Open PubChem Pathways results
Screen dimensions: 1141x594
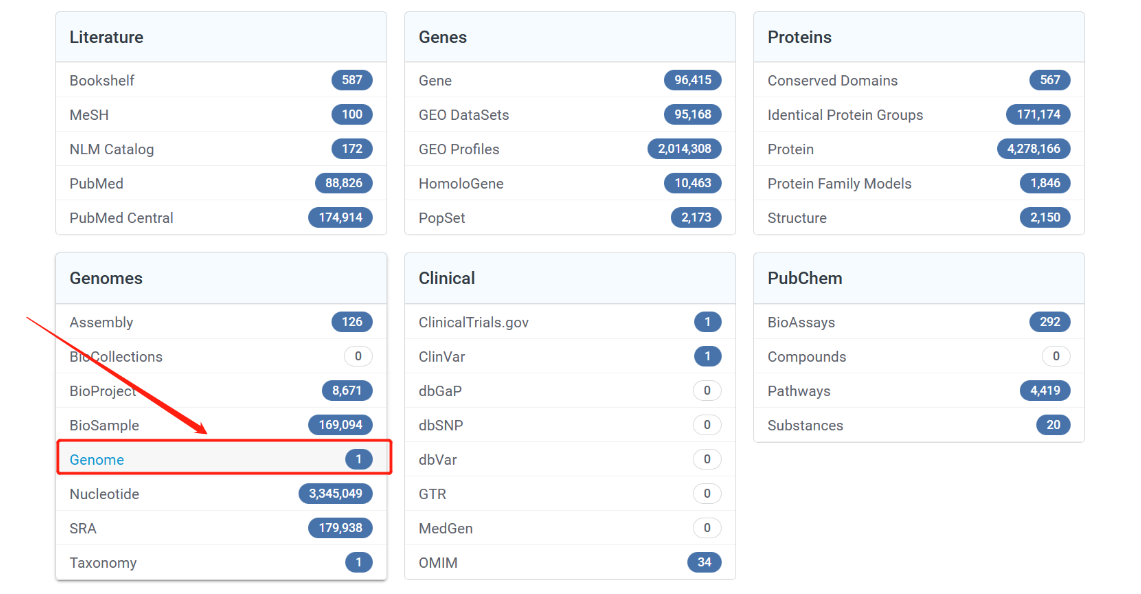799,391
